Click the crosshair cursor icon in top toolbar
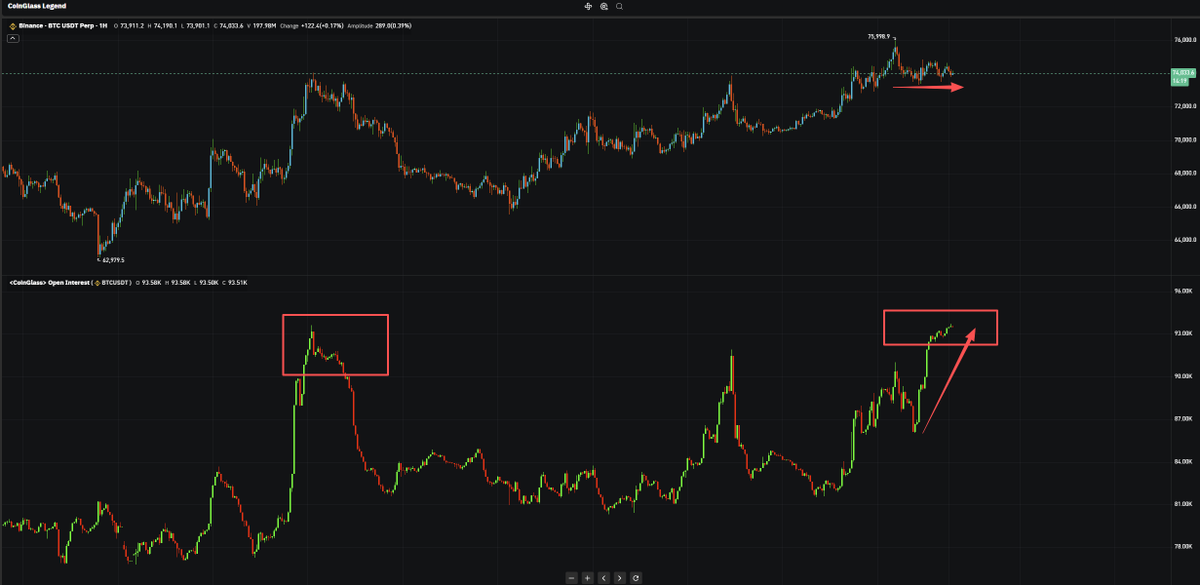 tap(588, 6)
